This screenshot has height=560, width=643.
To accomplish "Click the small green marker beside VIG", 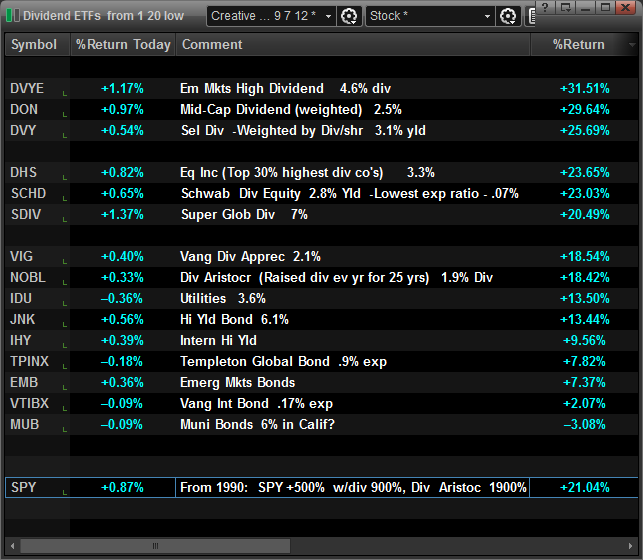I will (64, 262).
